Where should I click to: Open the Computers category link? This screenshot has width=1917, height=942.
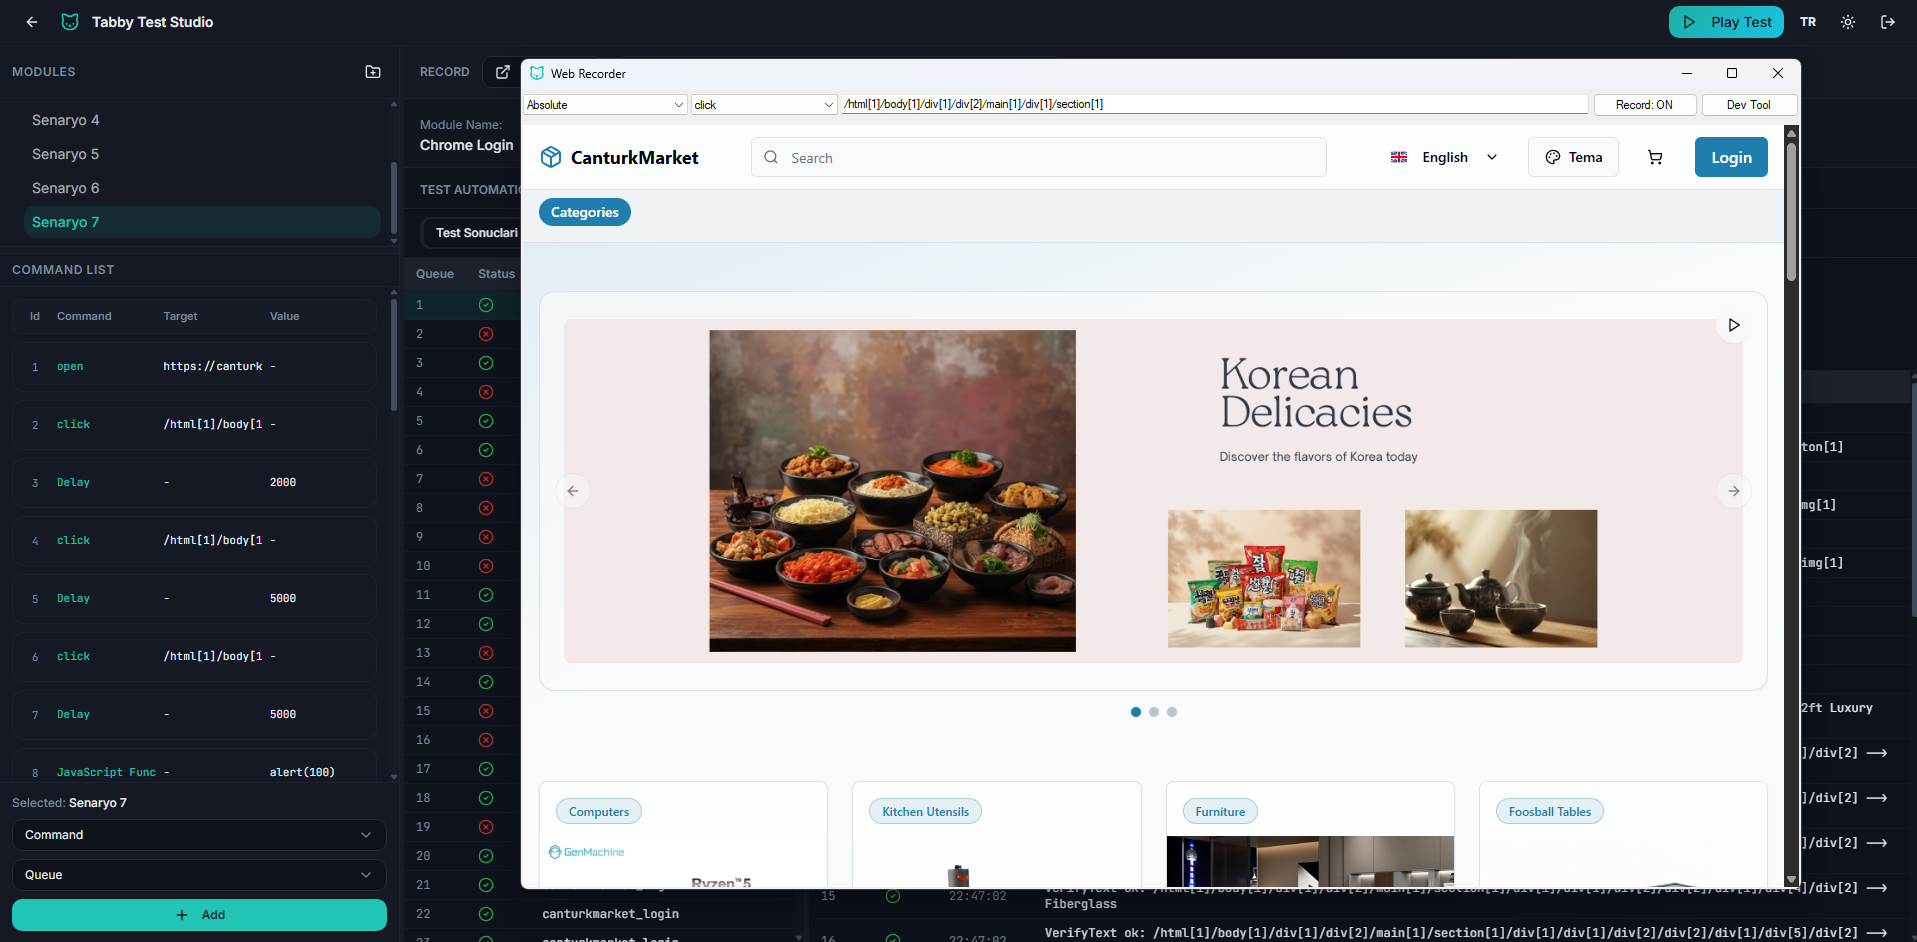pos(599,812)
